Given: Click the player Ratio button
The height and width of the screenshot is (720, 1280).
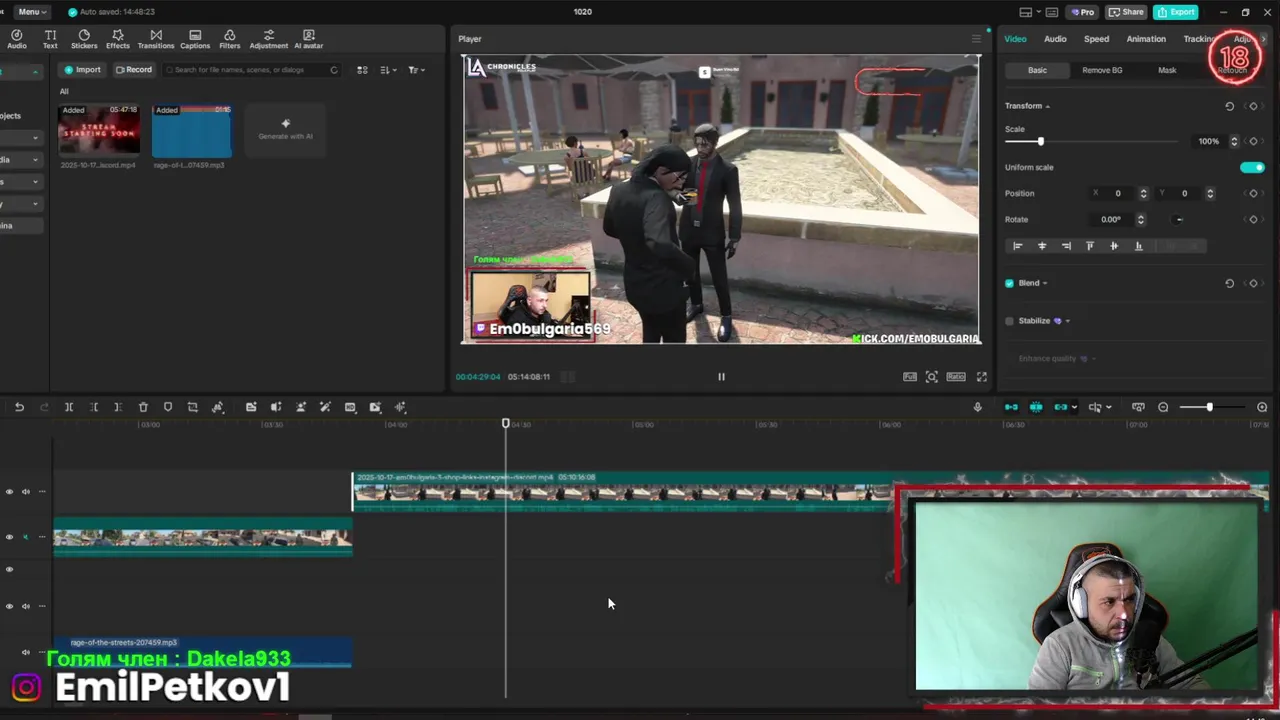Looking at the screenshot, I should 956,377.
